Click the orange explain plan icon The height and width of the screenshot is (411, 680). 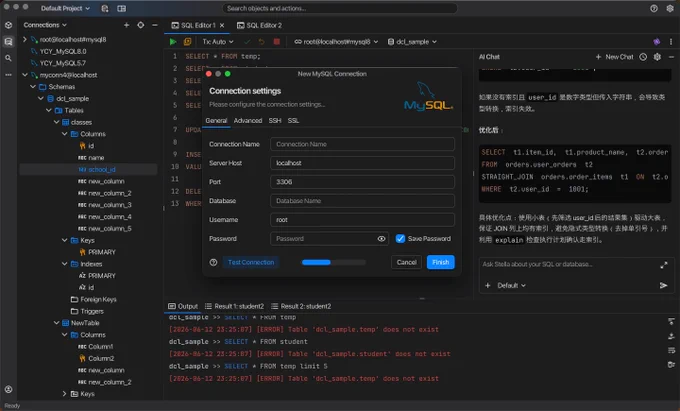187,42
